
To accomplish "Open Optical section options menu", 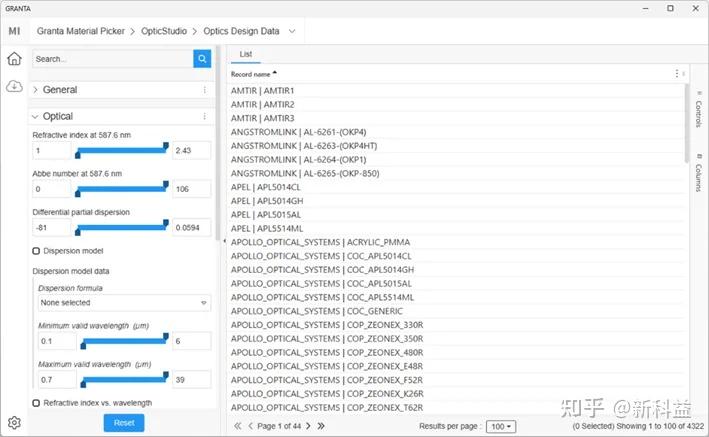I will coord(205,116).
